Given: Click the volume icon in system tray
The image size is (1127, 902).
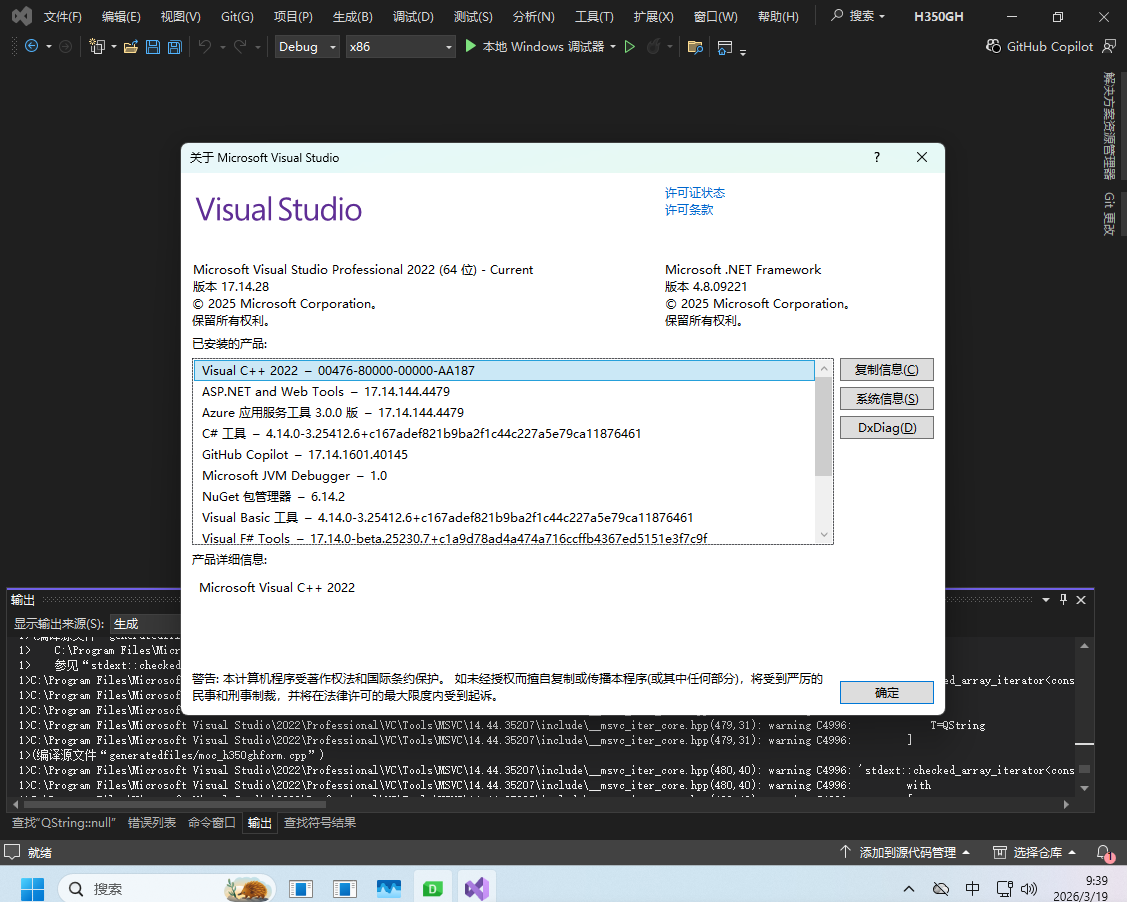Looking at the screenshot, I should point(1029,889).
